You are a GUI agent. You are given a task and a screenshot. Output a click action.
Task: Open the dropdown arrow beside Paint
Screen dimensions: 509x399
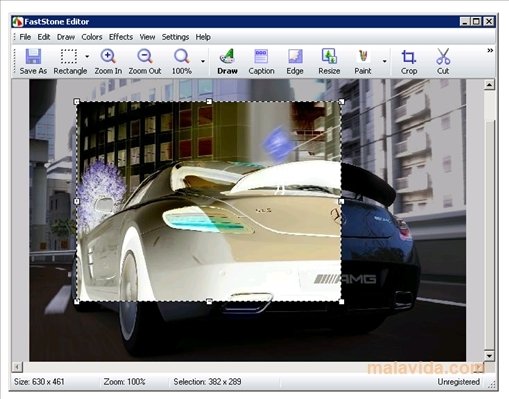[384, 61]
